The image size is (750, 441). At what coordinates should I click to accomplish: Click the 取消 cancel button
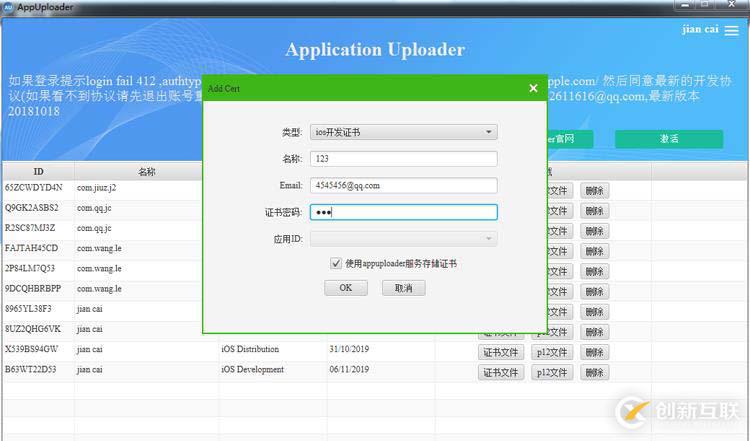tap(404, 288)
